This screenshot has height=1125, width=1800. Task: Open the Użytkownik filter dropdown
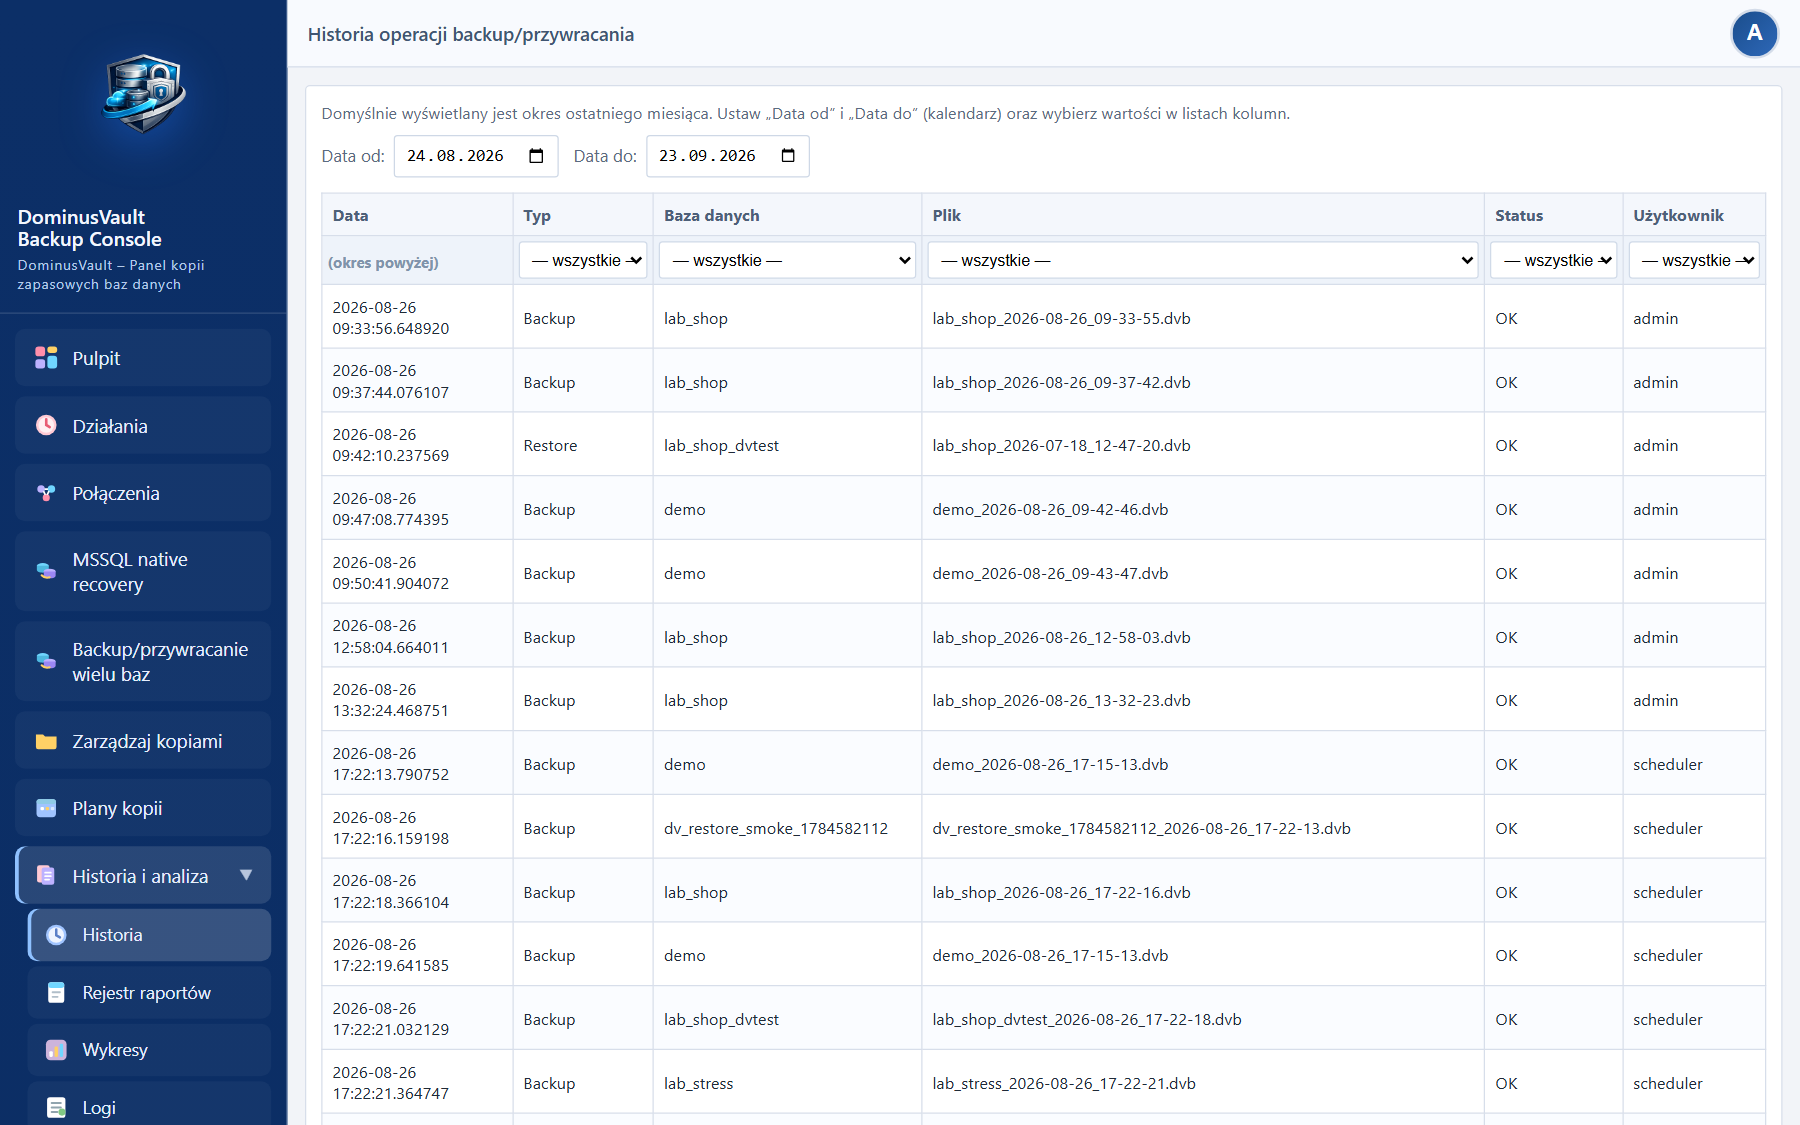coord(1694,260)
